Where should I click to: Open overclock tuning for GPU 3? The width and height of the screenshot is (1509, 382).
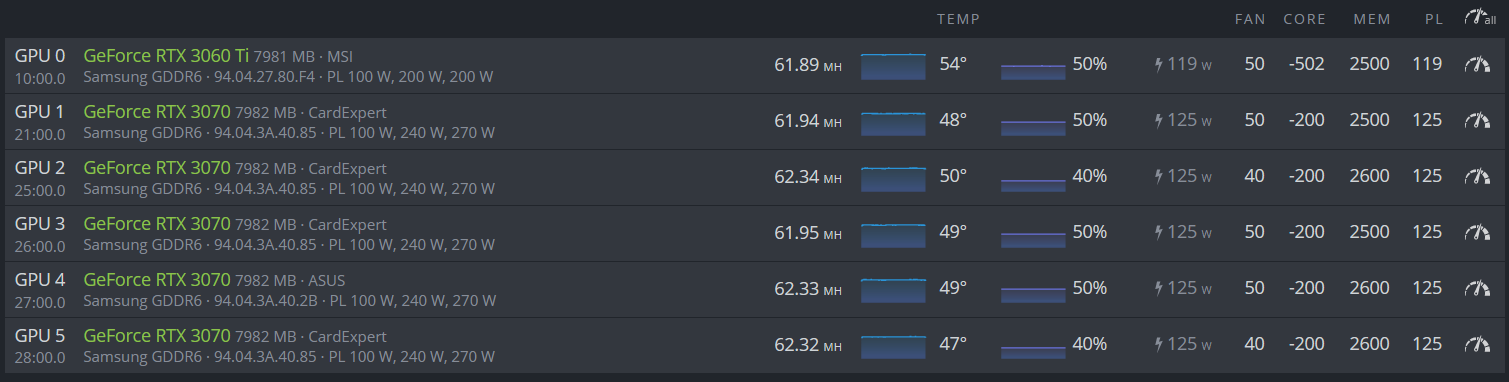(1476, 233)
